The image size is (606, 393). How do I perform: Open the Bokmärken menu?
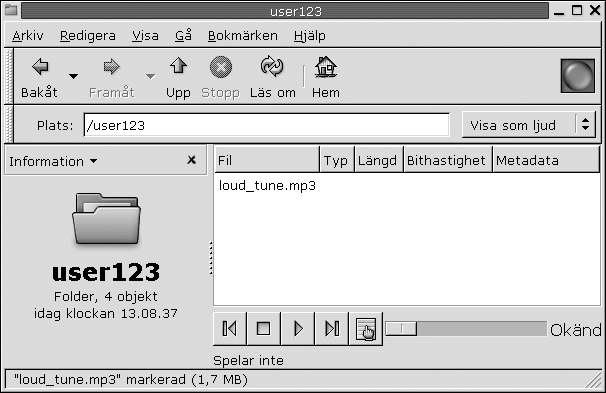[243, 36]
